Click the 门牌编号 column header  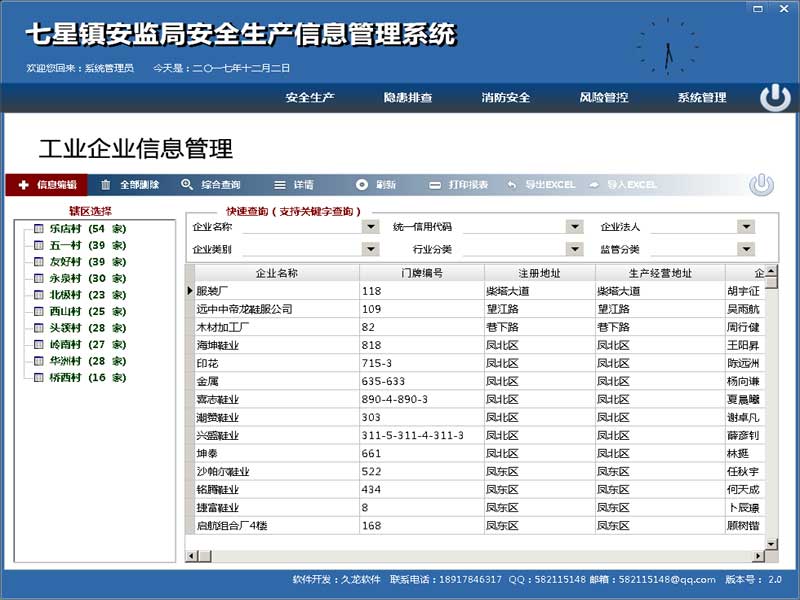coord(421,273)
